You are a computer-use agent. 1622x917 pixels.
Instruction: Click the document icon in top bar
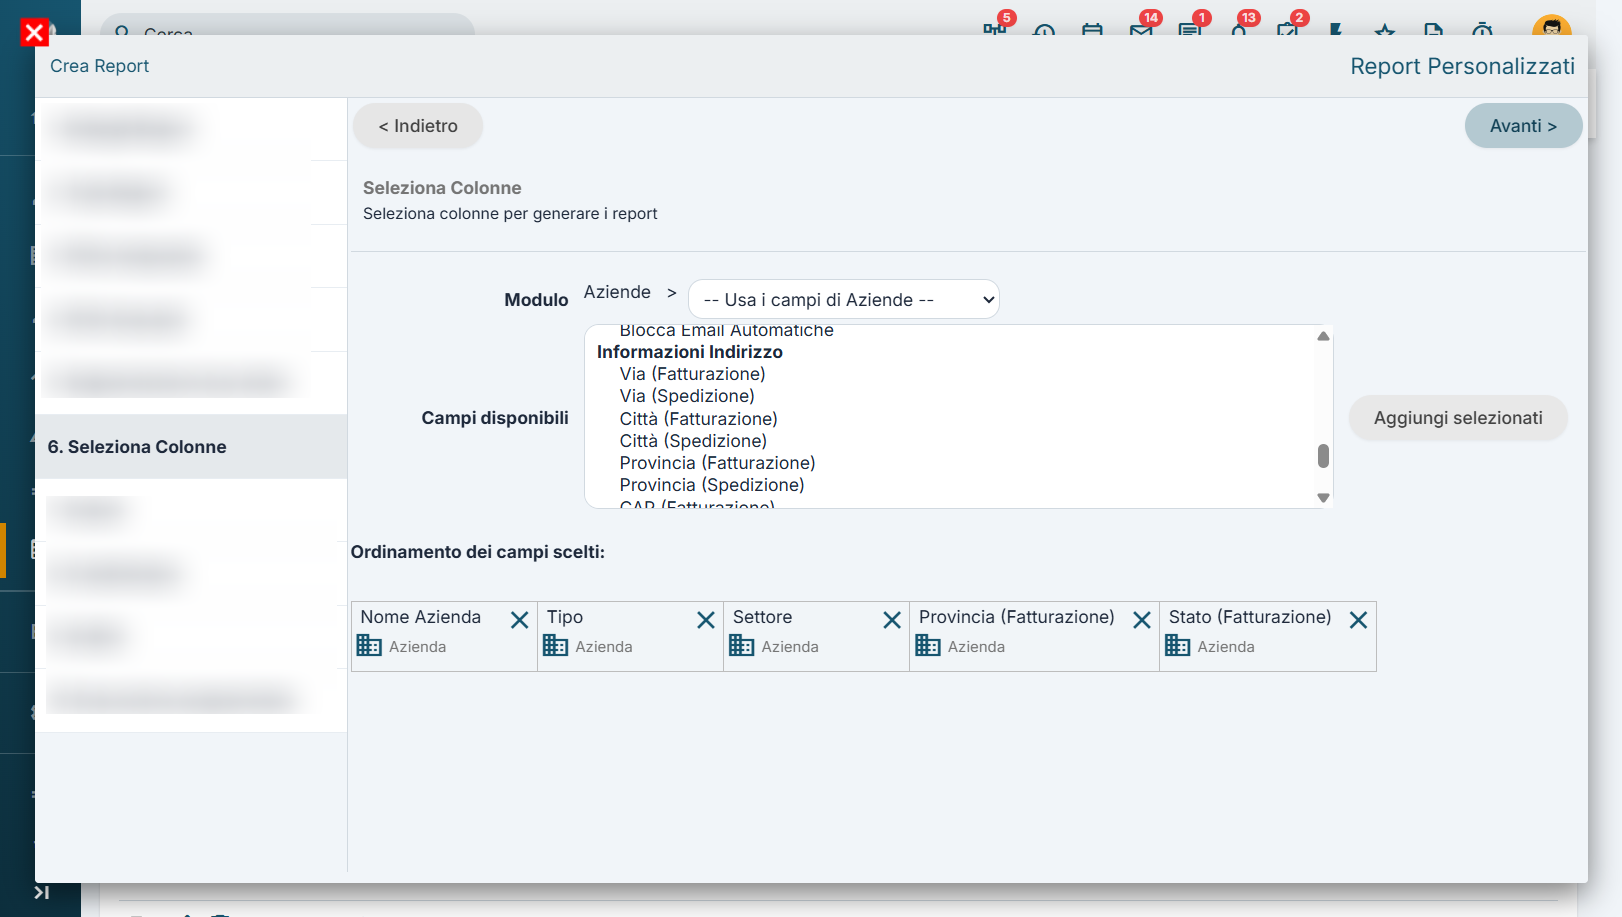coord(1434,30)
